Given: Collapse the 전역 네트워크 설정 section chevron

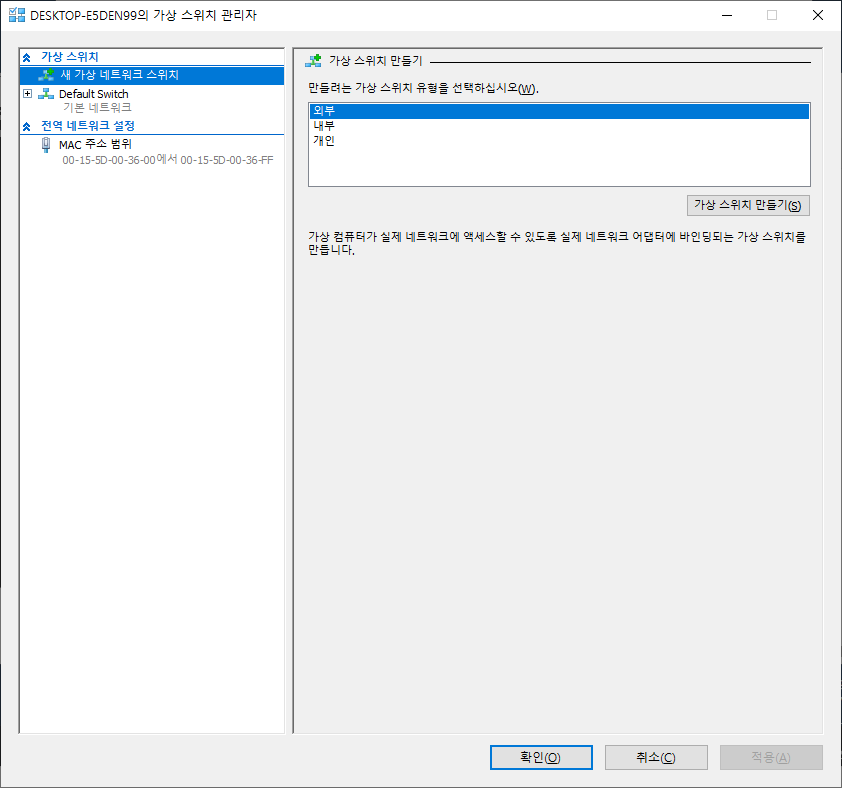Looking at the screenshot, I should 26,126.
